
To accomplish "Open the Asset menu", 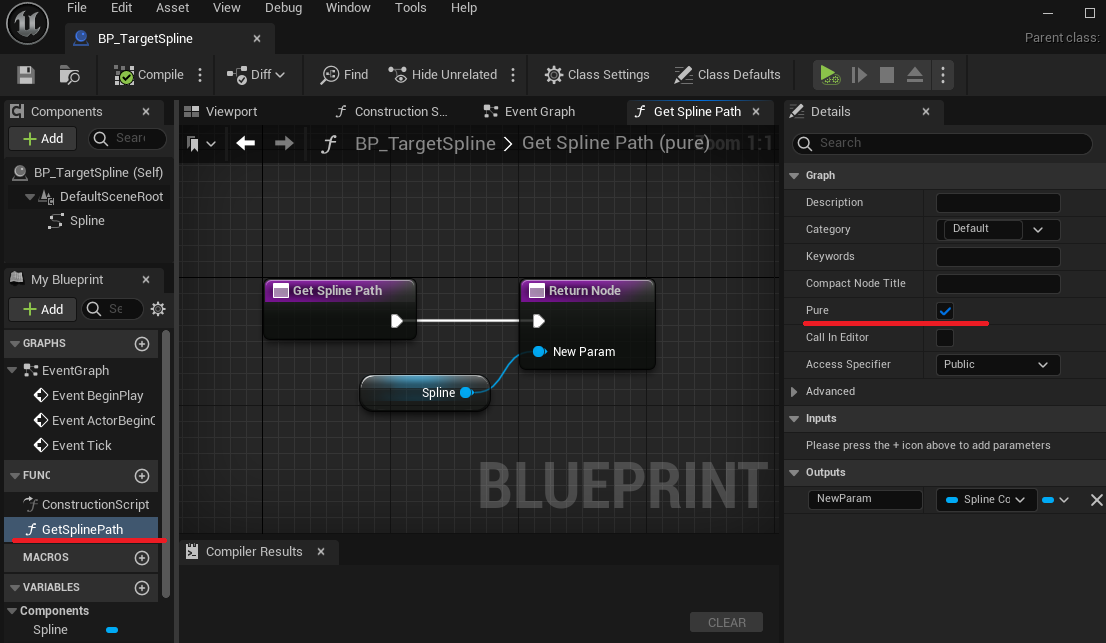I will (172, 8).
